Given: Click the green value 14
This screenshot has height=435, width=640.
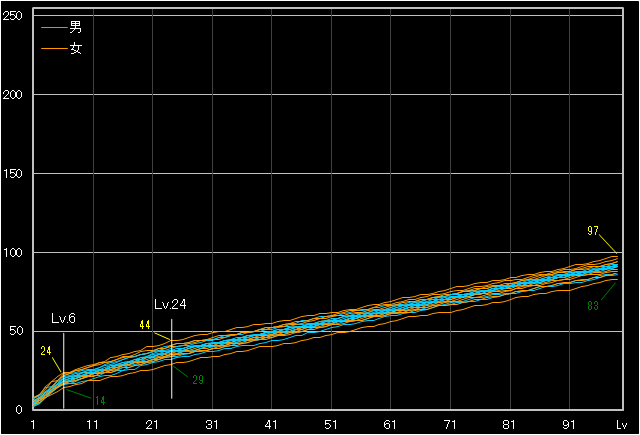Looking at the screenshot, I should [x=100, y=401].
